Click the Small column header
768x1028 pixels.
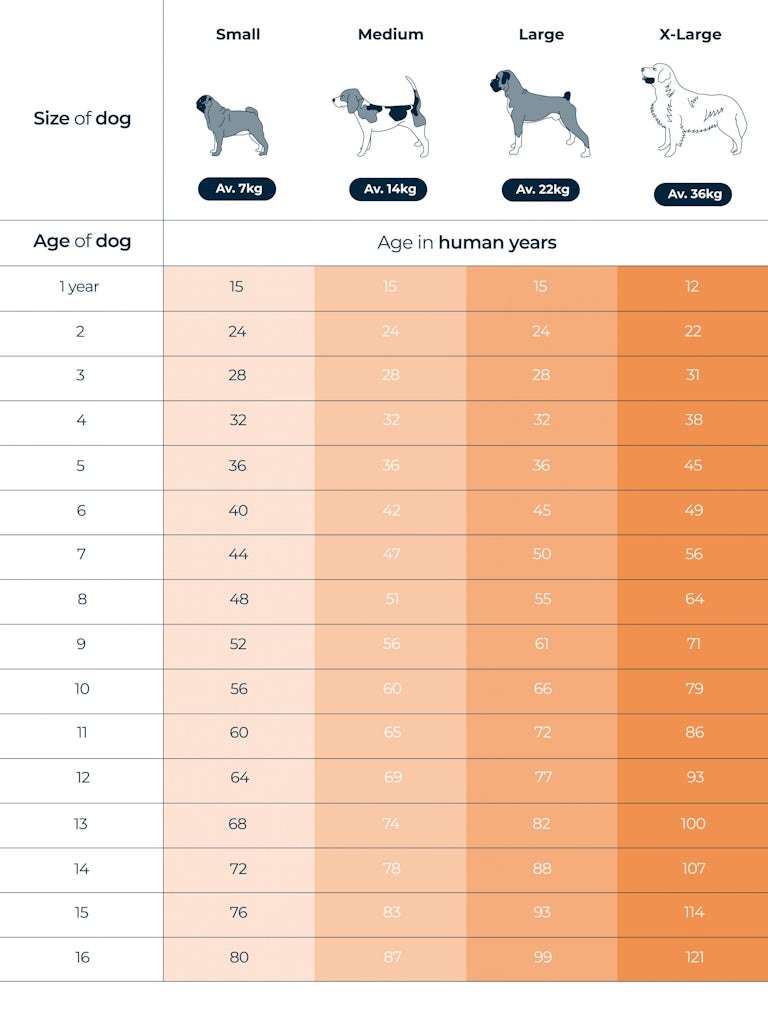(x=238, y=34)
